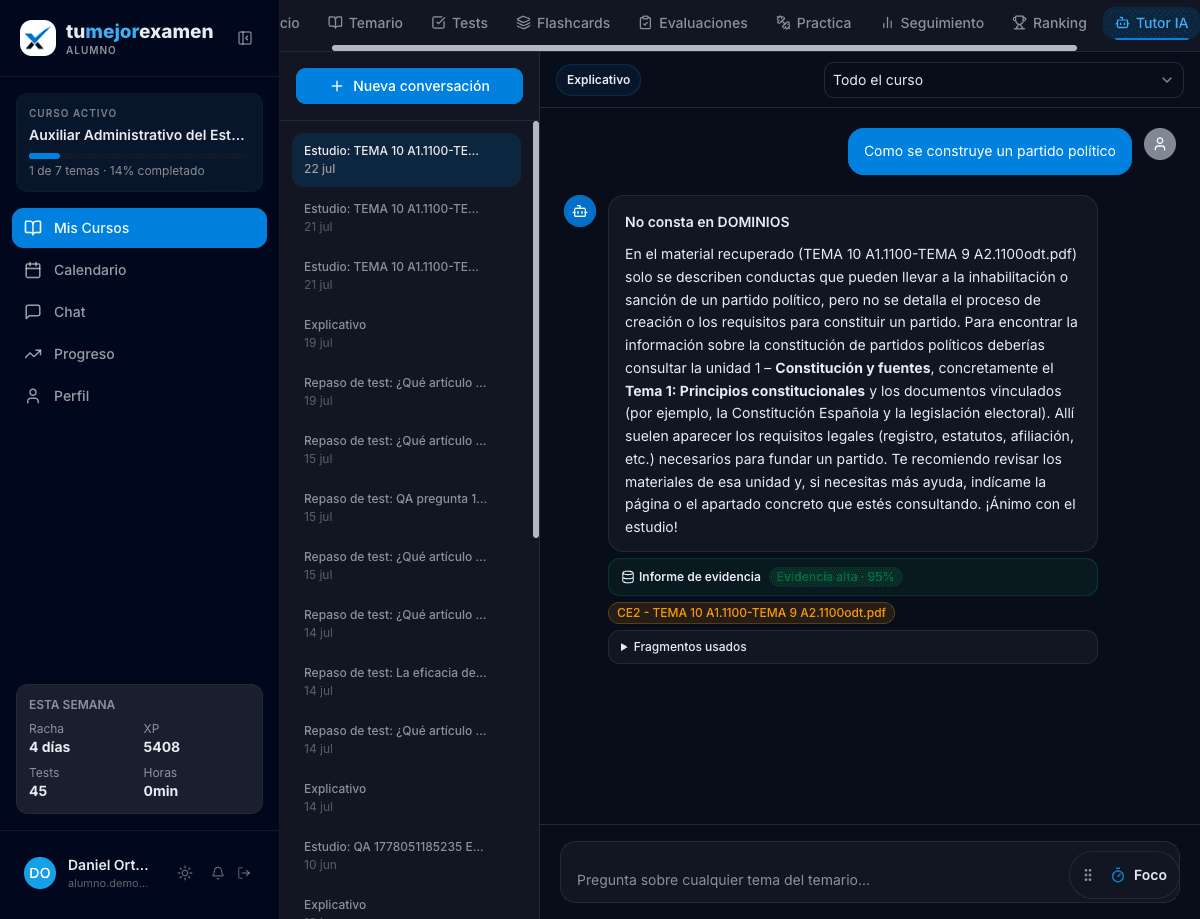Switch to the Seguimiento tab
Screen dimensions: 1200x919
[932, 23]
